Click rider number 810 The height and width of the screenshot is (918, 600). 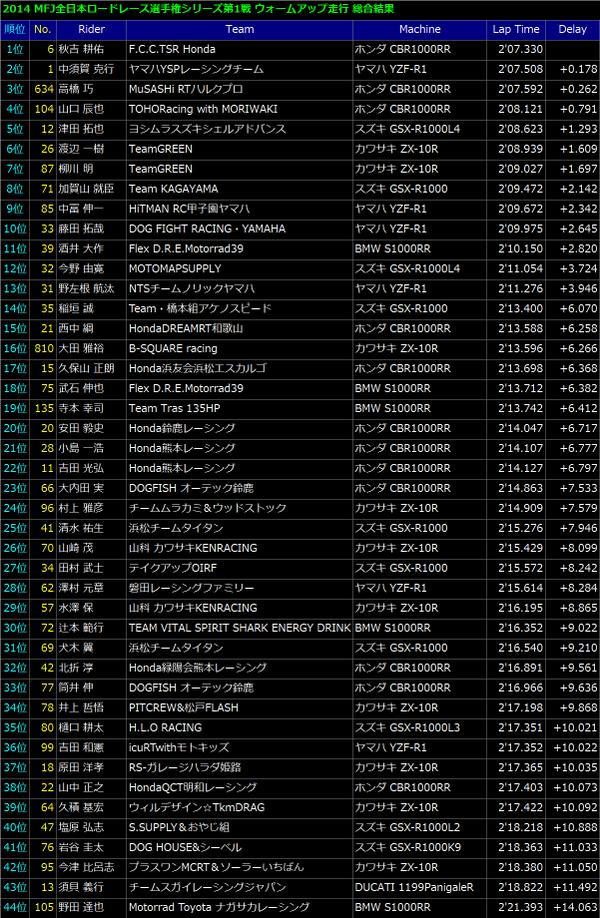click(x=42, y=348)
